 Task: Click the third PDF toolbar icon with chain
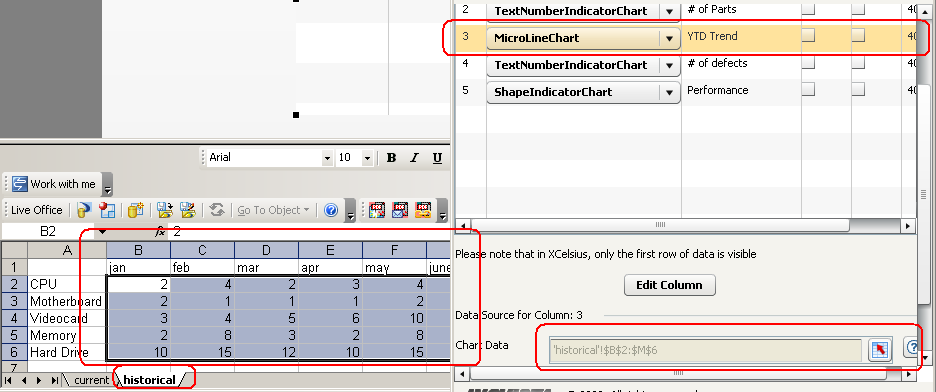click(423, 210)
